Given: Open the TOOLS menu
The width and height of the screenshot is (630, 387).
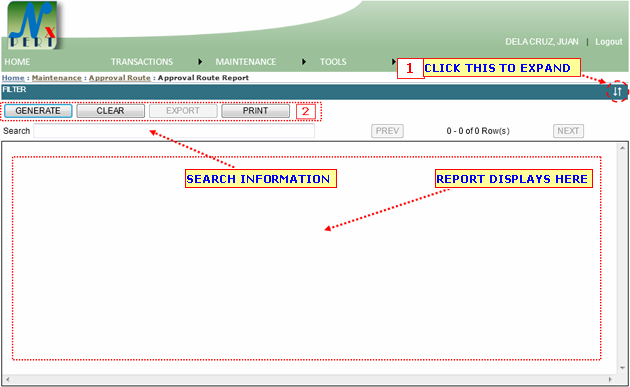Looking at the screenshot, I should (333, 62).
